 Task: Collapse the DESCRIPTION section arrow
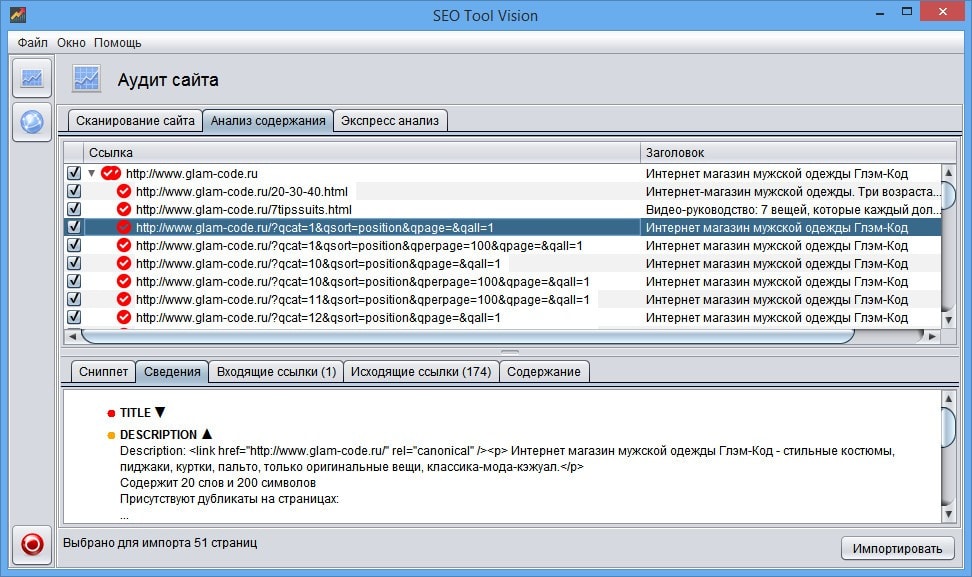(x=207, y=434)
